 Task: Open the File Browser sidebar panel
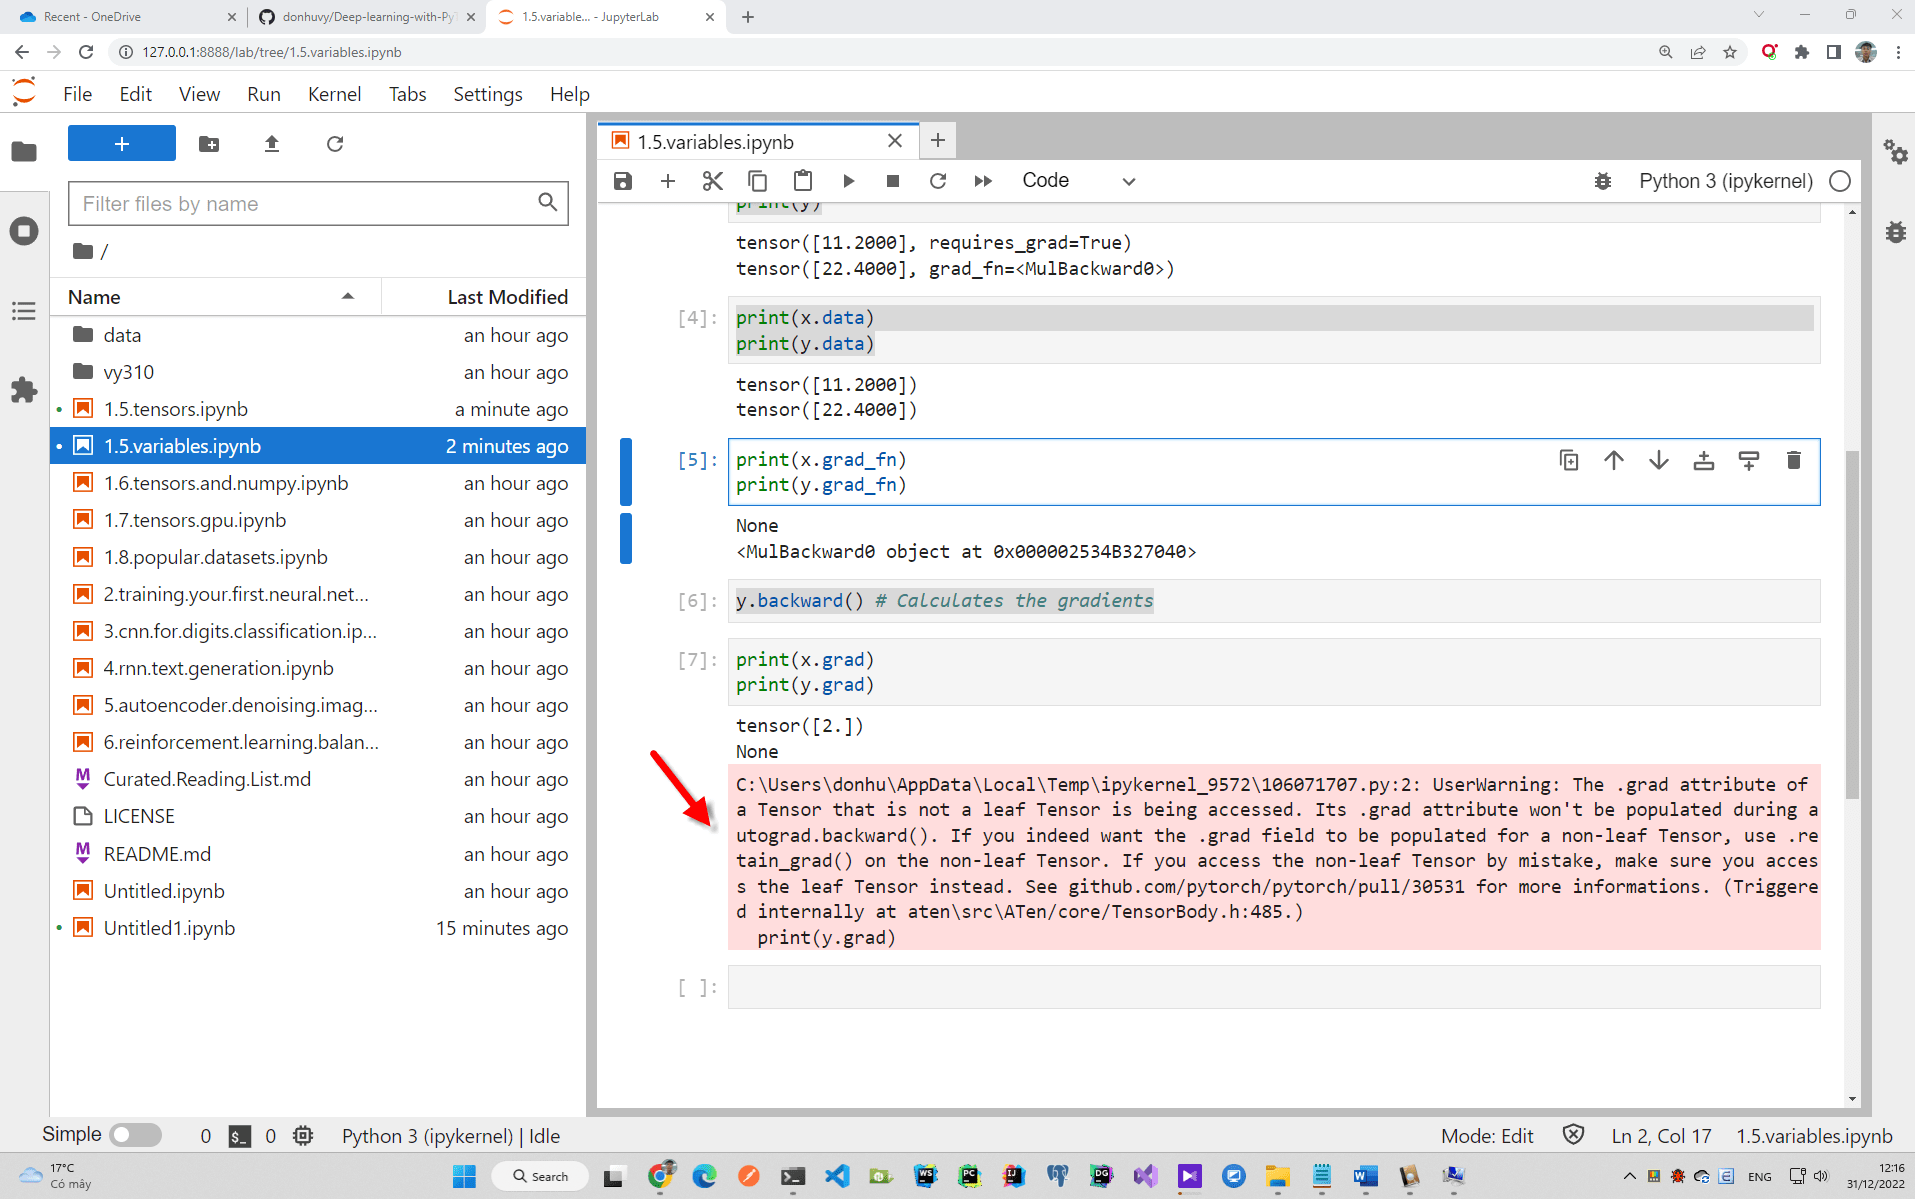coord(24,152)
